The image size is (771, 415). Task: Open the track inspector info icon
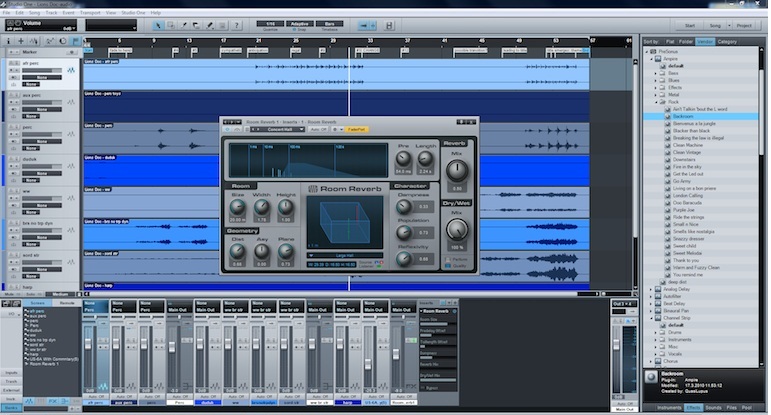[x=8, y=41]
